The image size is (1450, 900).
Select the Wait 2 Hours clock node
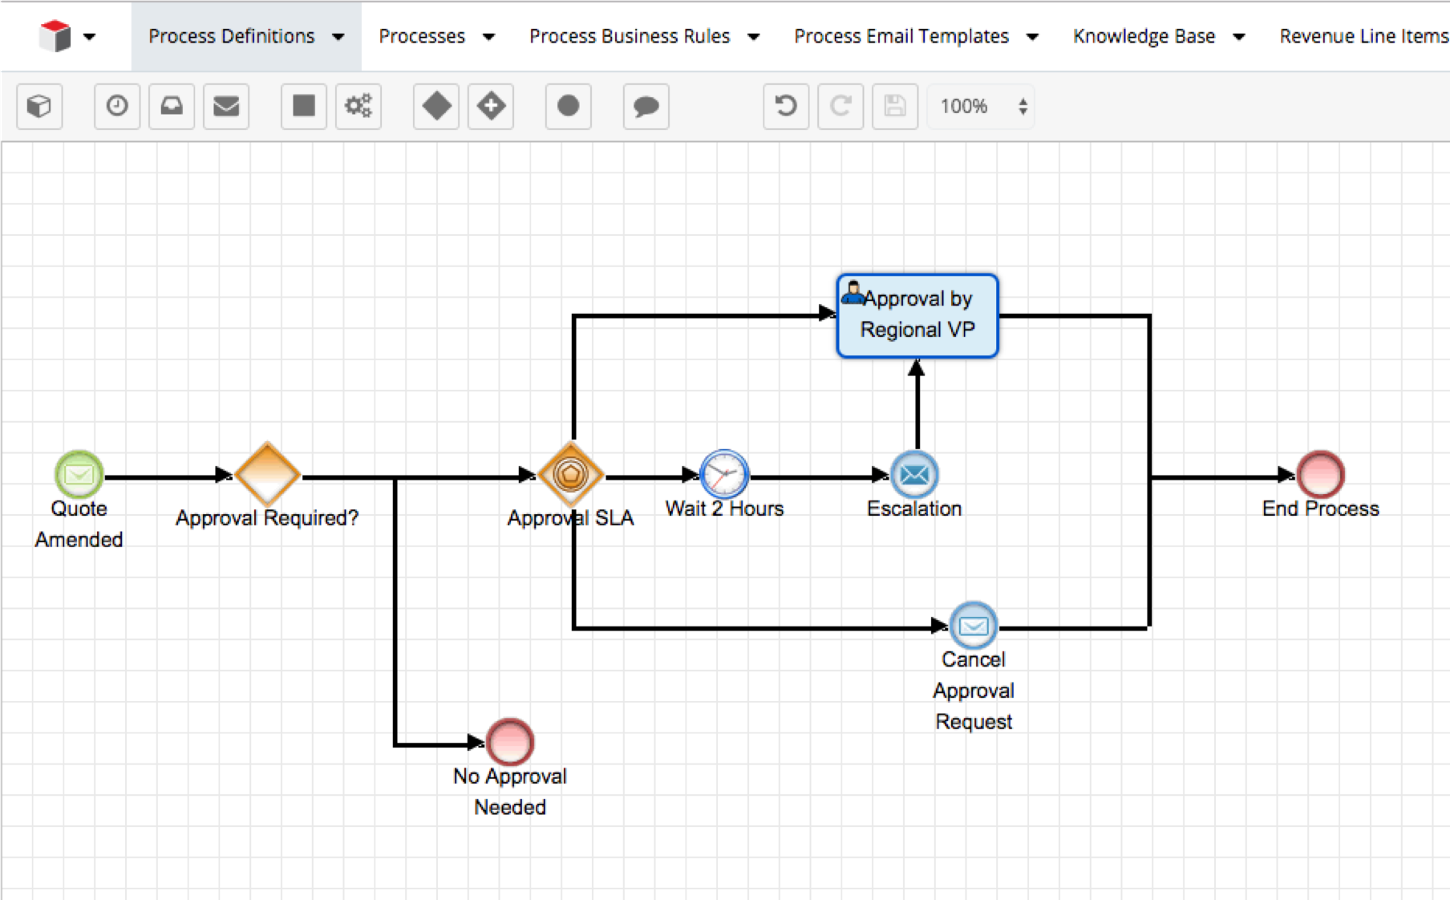point(724,475)
